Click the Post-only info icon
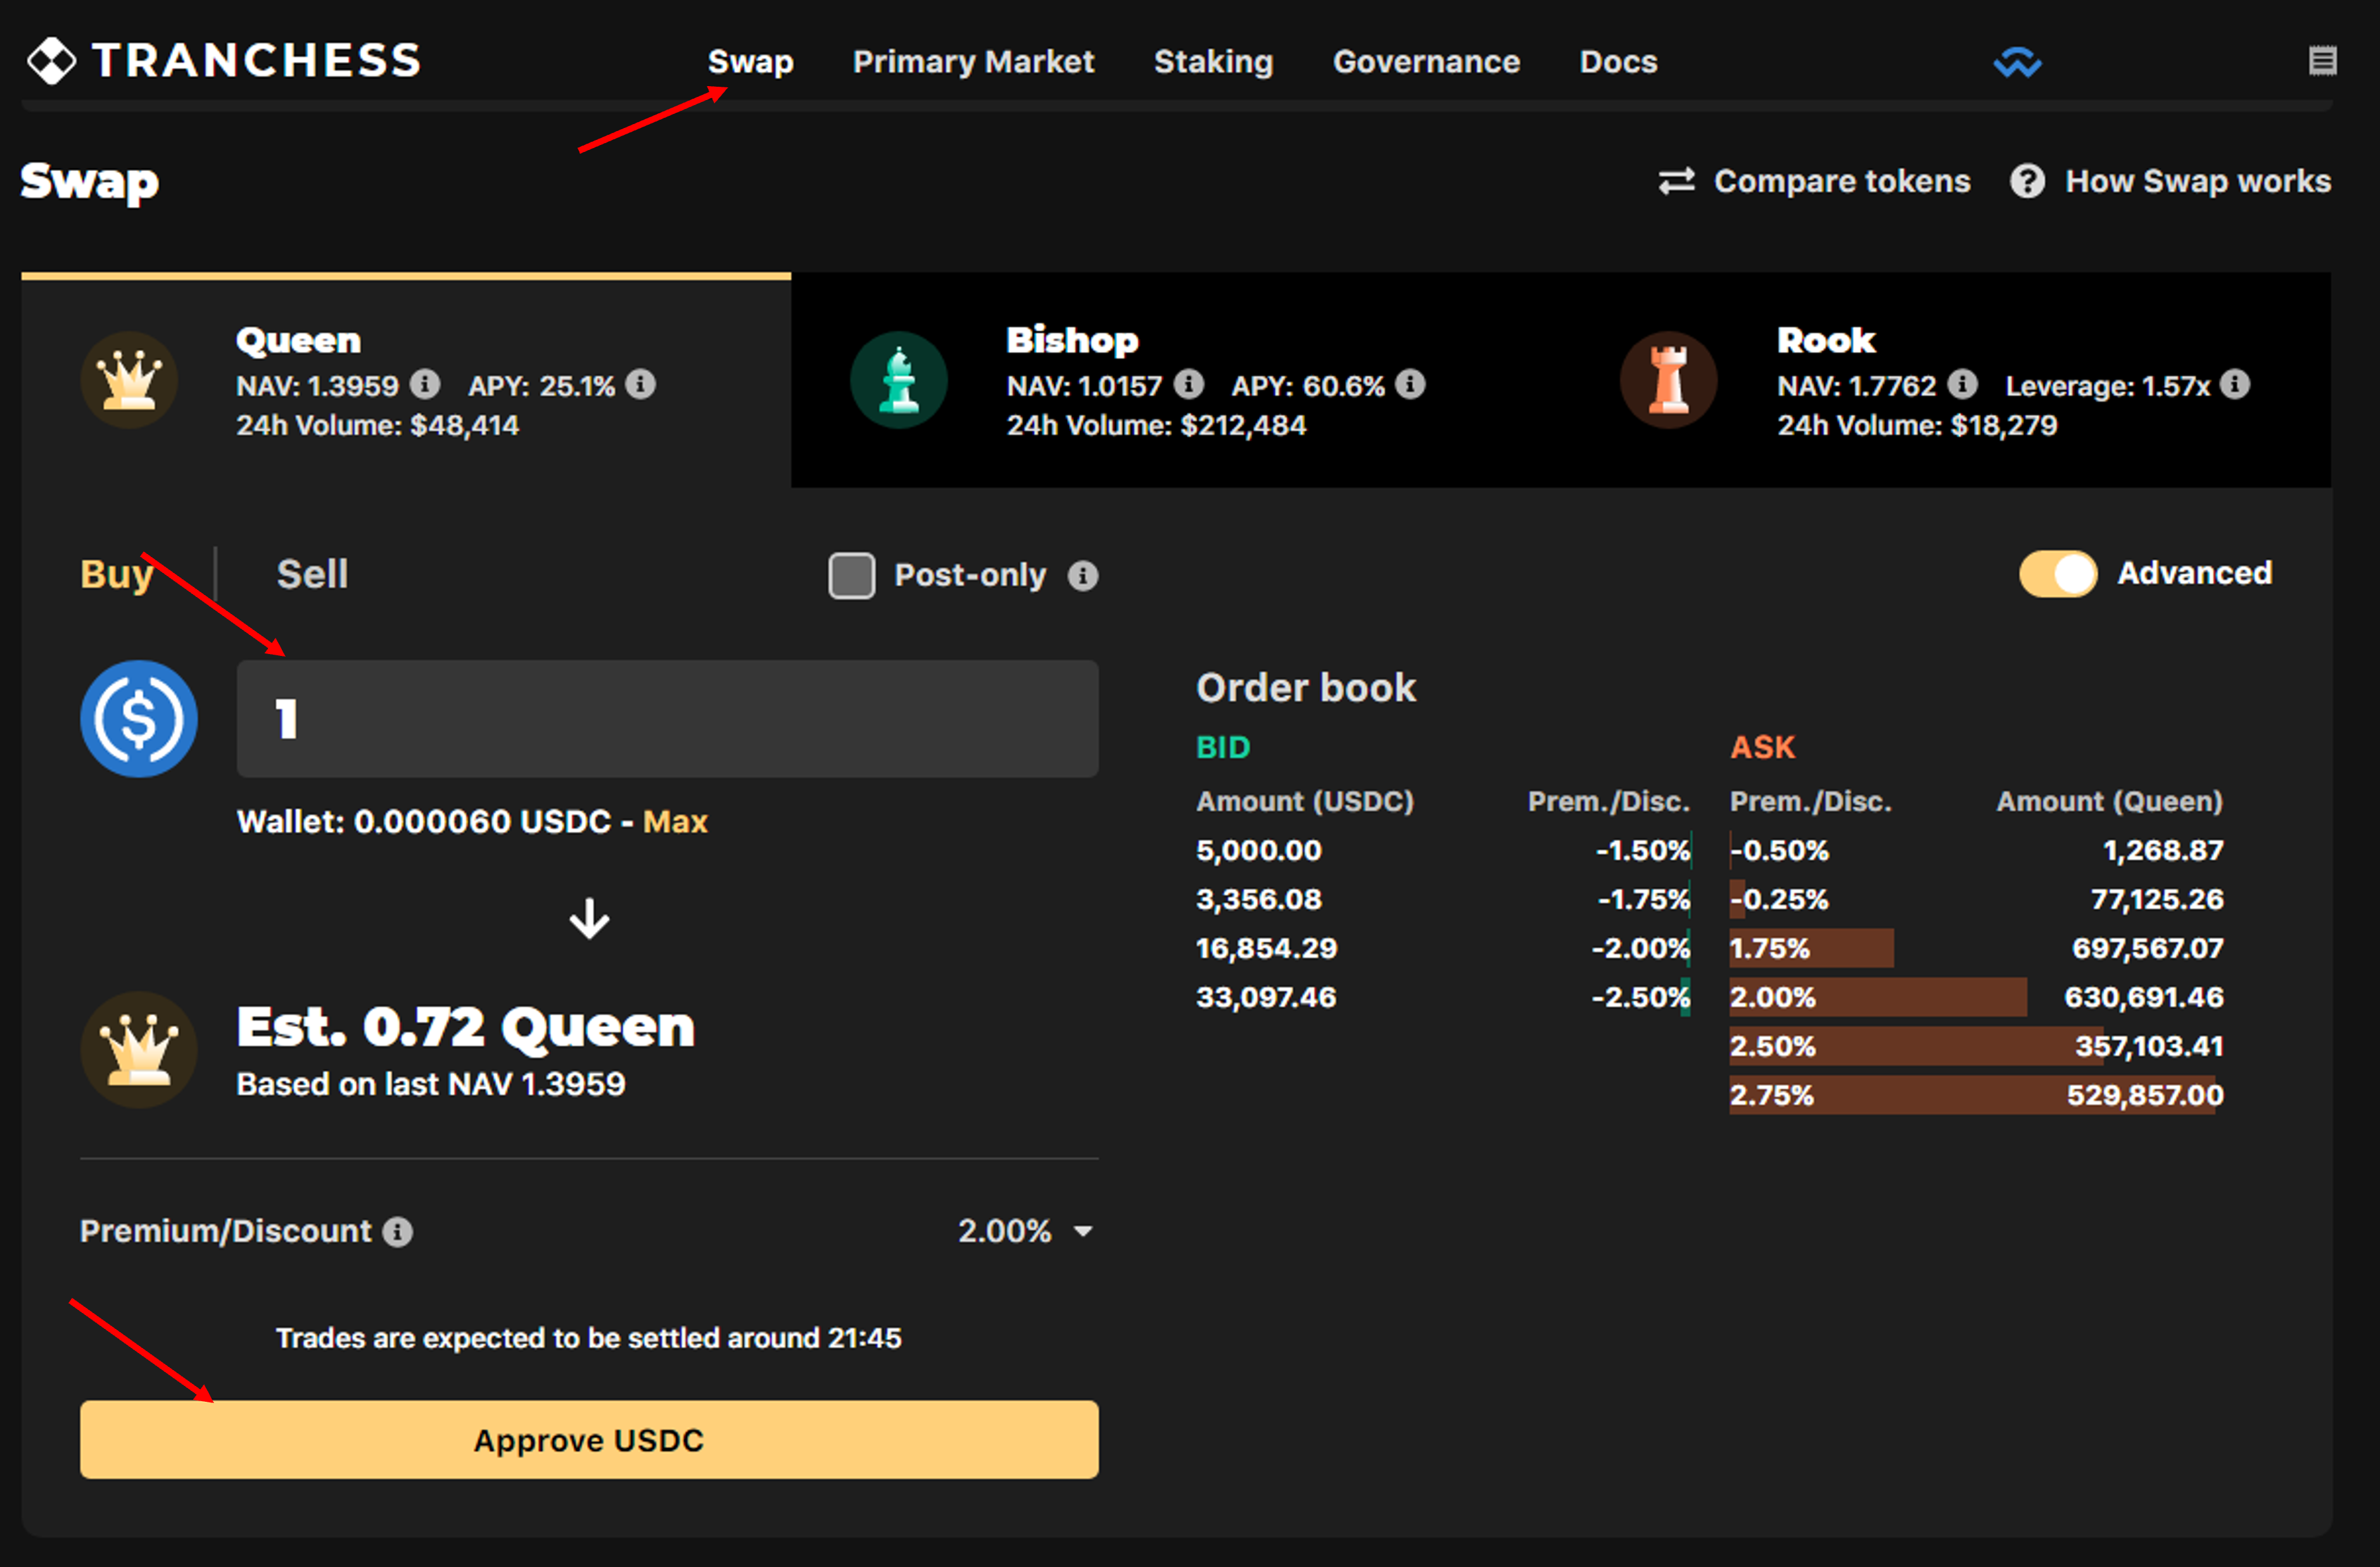The height and width of the screenshot is (1567, 2380). pyautogui.click(x=1083, y=575)
